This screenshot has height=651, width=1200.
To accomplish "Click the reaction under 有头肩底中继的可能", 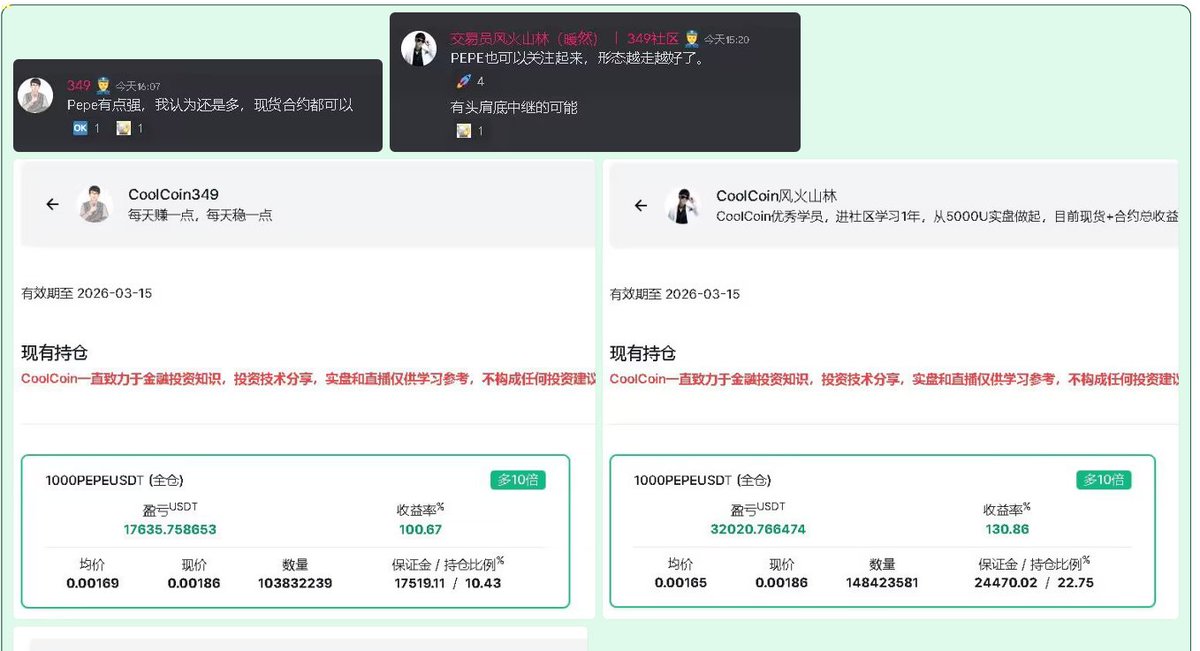I will coord(469,131).
